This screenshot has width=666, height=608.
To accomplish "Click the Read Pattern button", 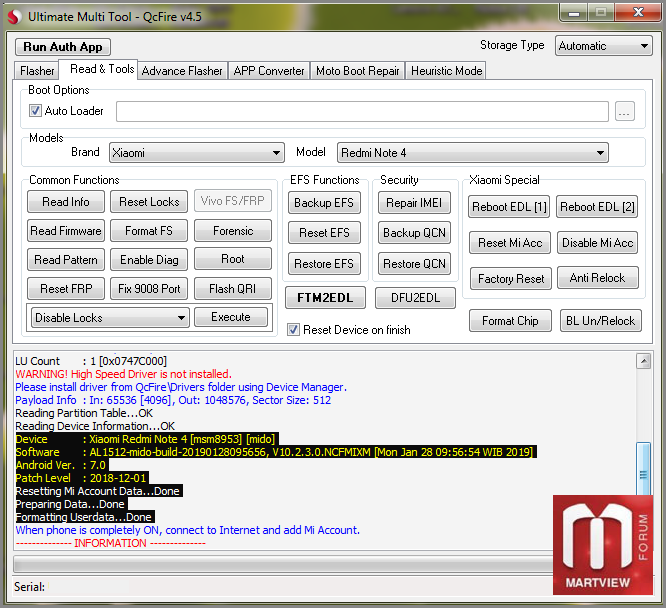I will (x=66, y=260).
